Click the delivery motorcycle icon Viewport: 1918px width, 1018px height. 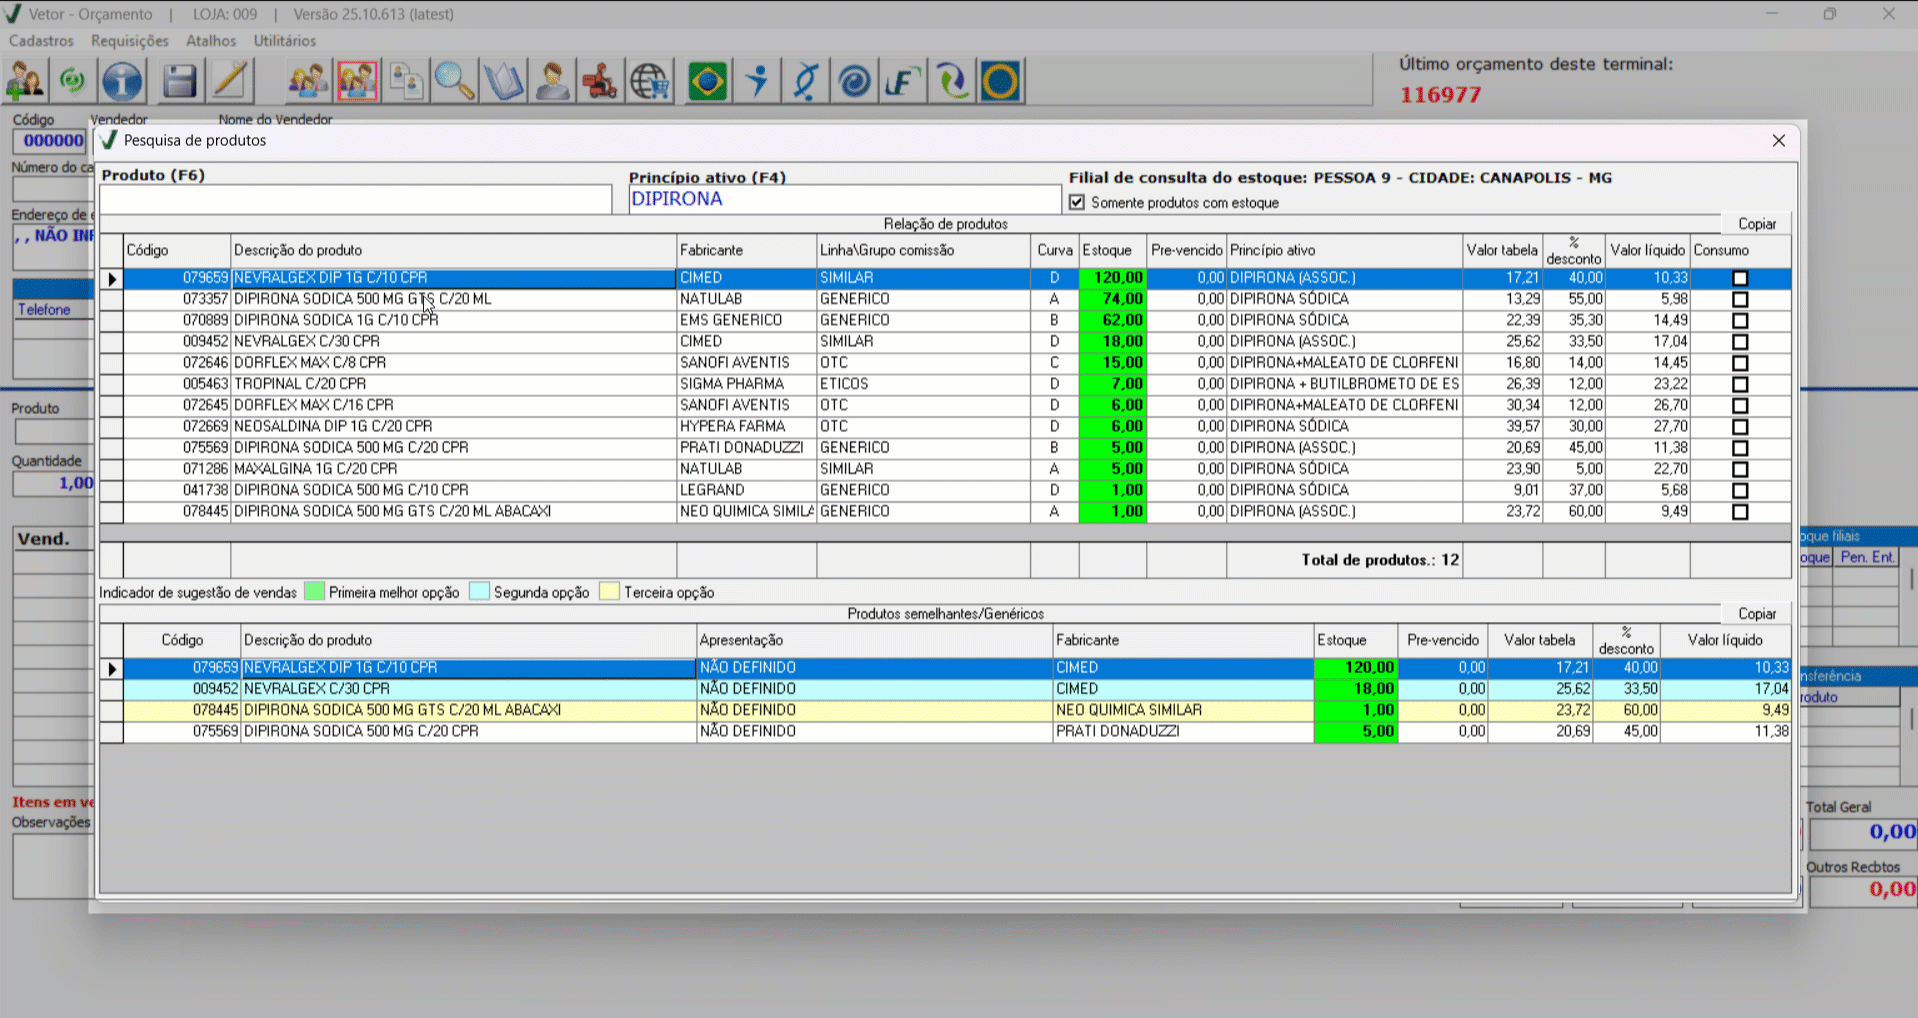point(600,81)
